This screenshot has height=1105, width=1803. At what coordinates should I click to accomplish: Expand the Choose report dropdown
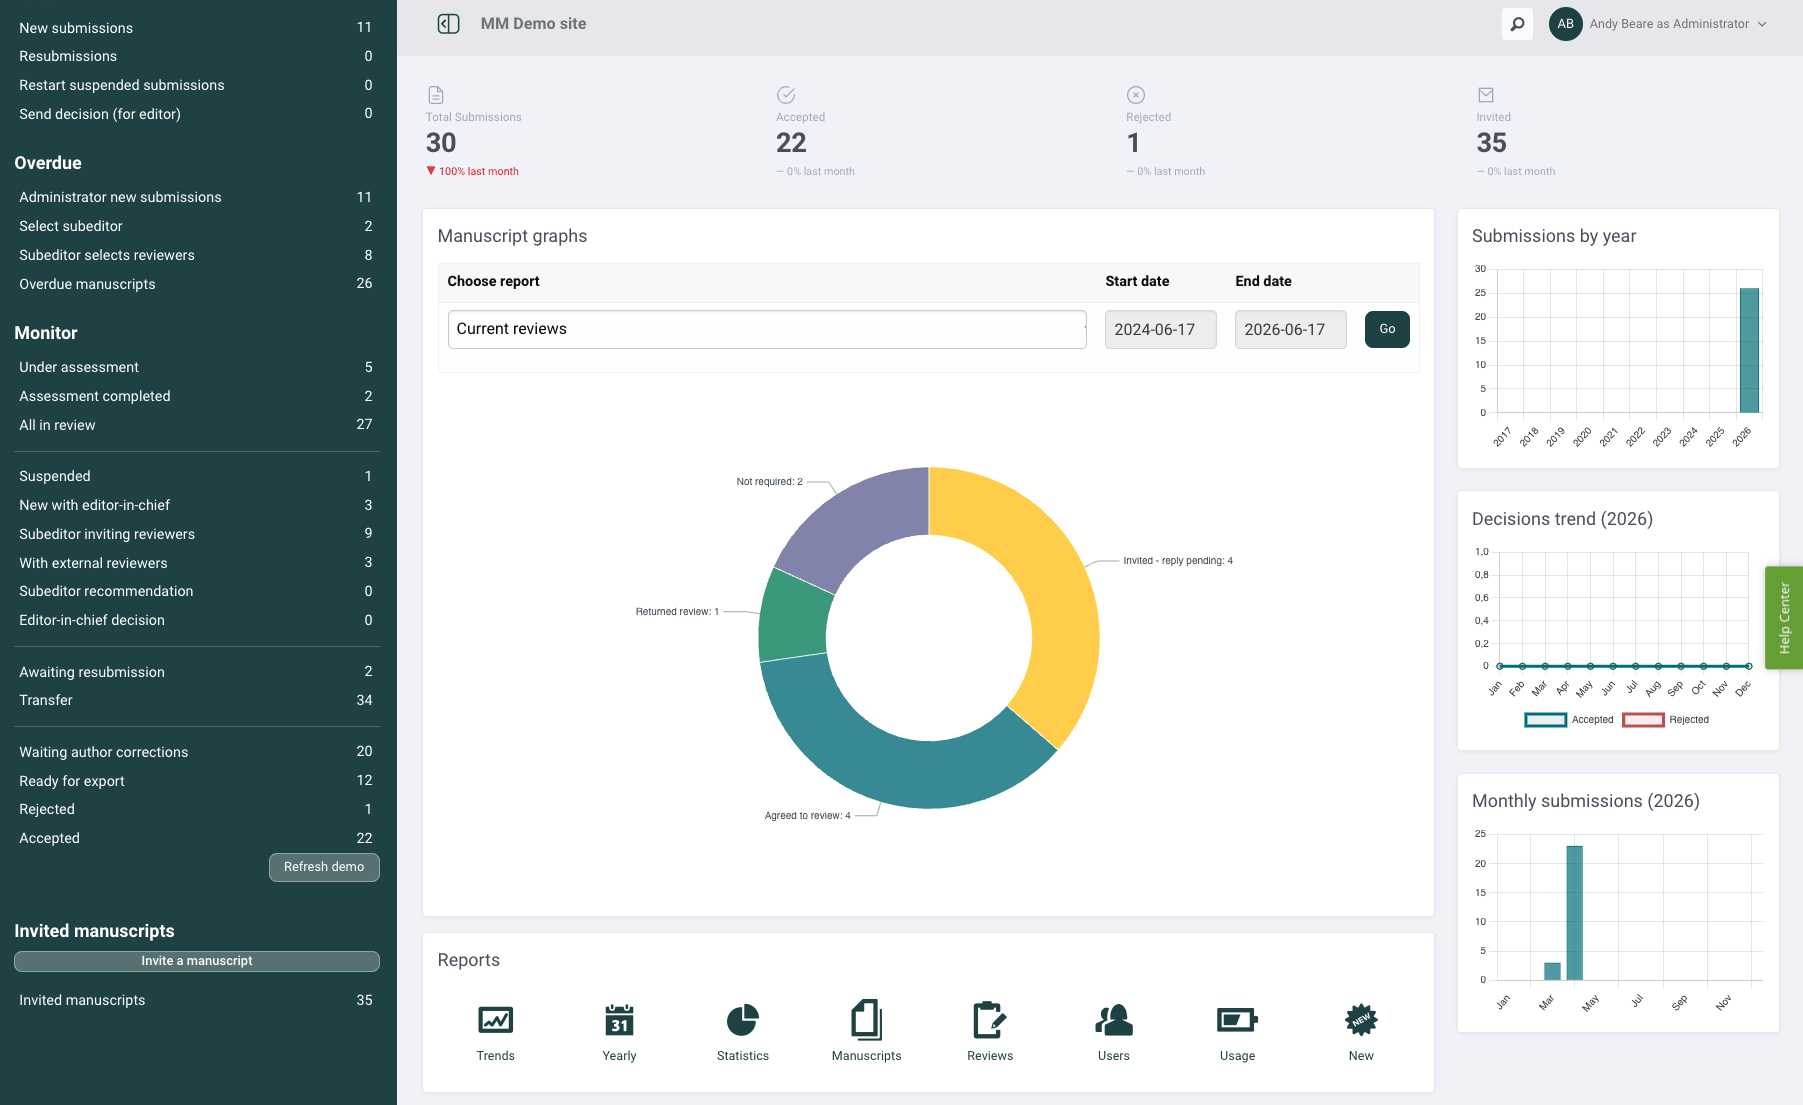click(767, 329)
